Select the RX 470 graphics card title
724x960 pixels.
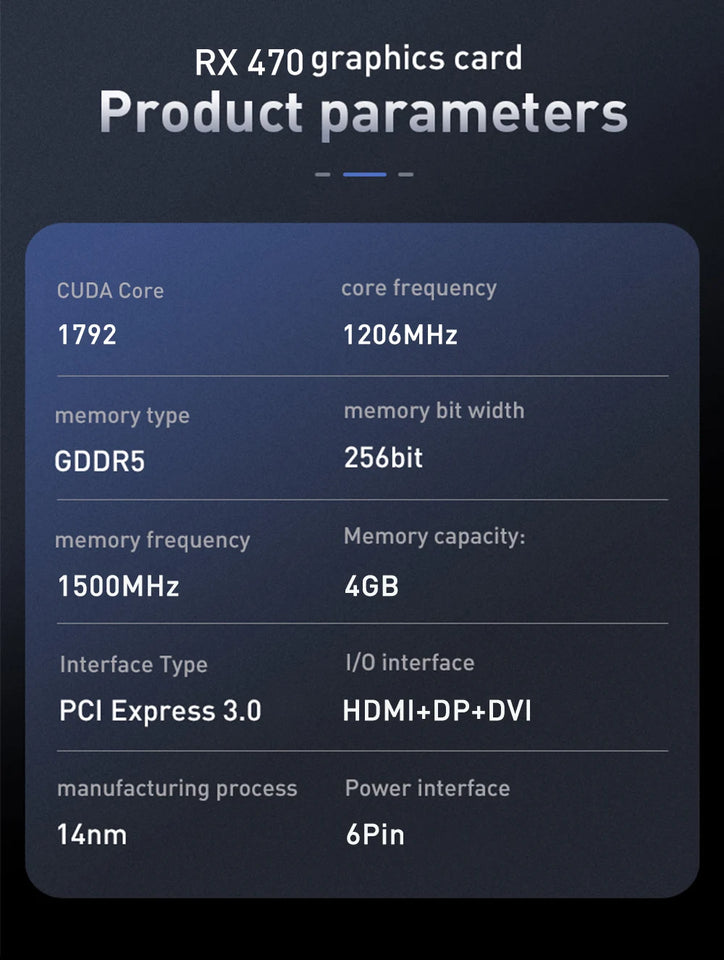click(x=359, y=61)
